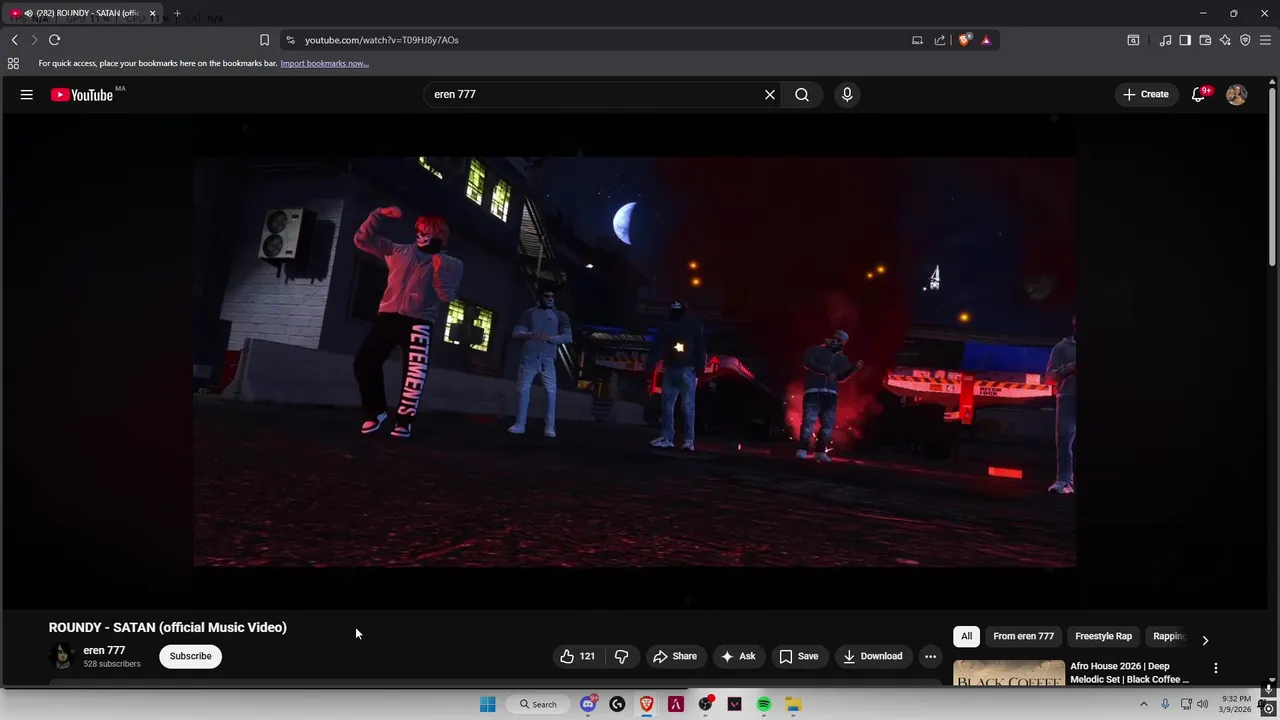The width and height of the screenshot is (1280, 720).
Task: Select the ROUNDY - SATAN browser tab
Action: (x=83, y=13)
